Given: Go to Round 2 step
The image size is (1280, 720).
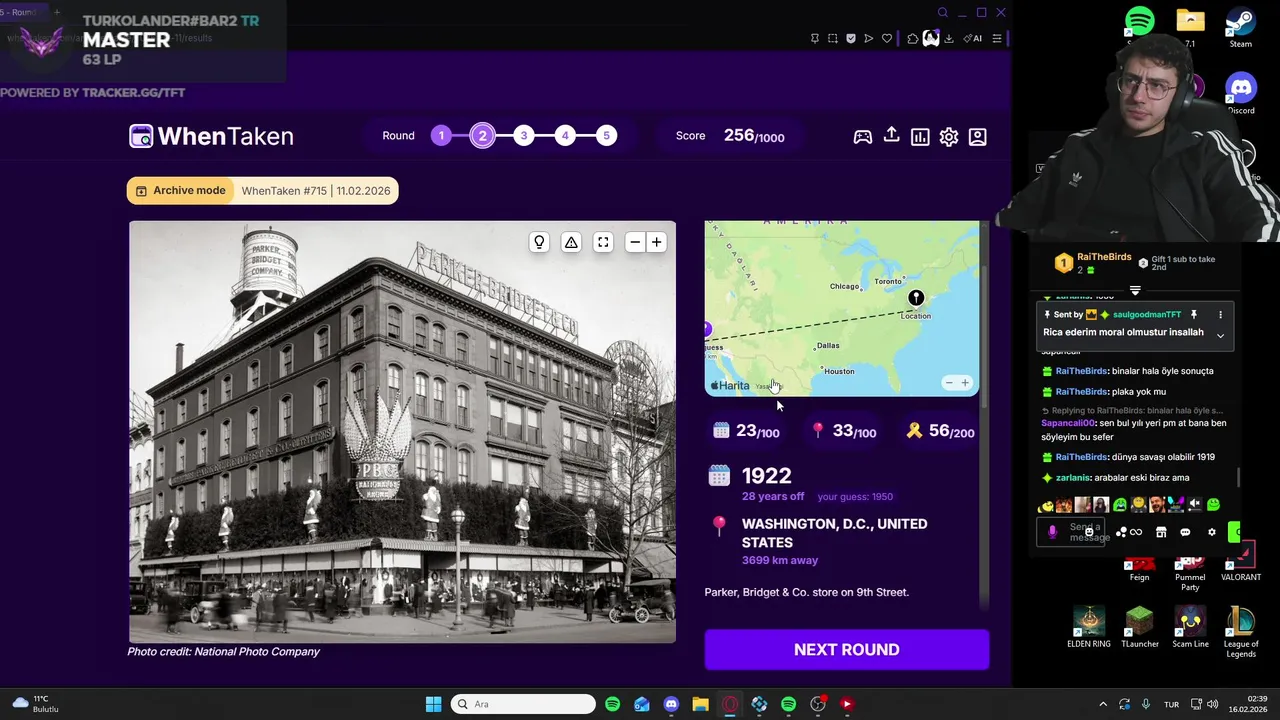Looking at the screenshot, I should point(482,136).
